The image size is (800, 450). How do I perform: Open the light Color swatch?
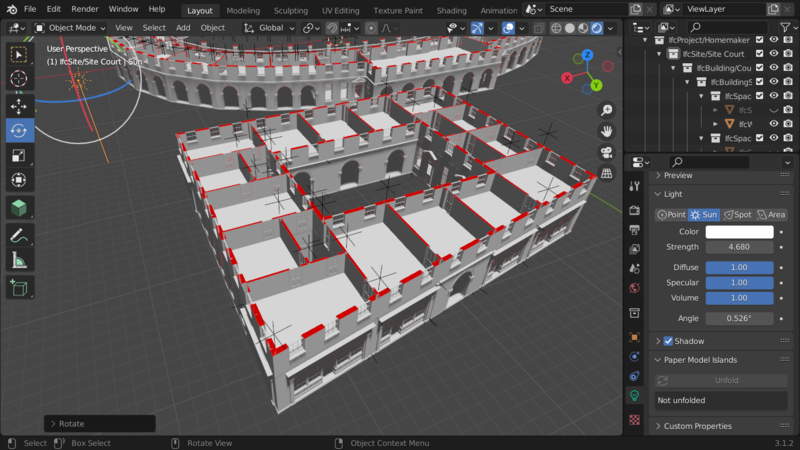(x=739, y=232)
